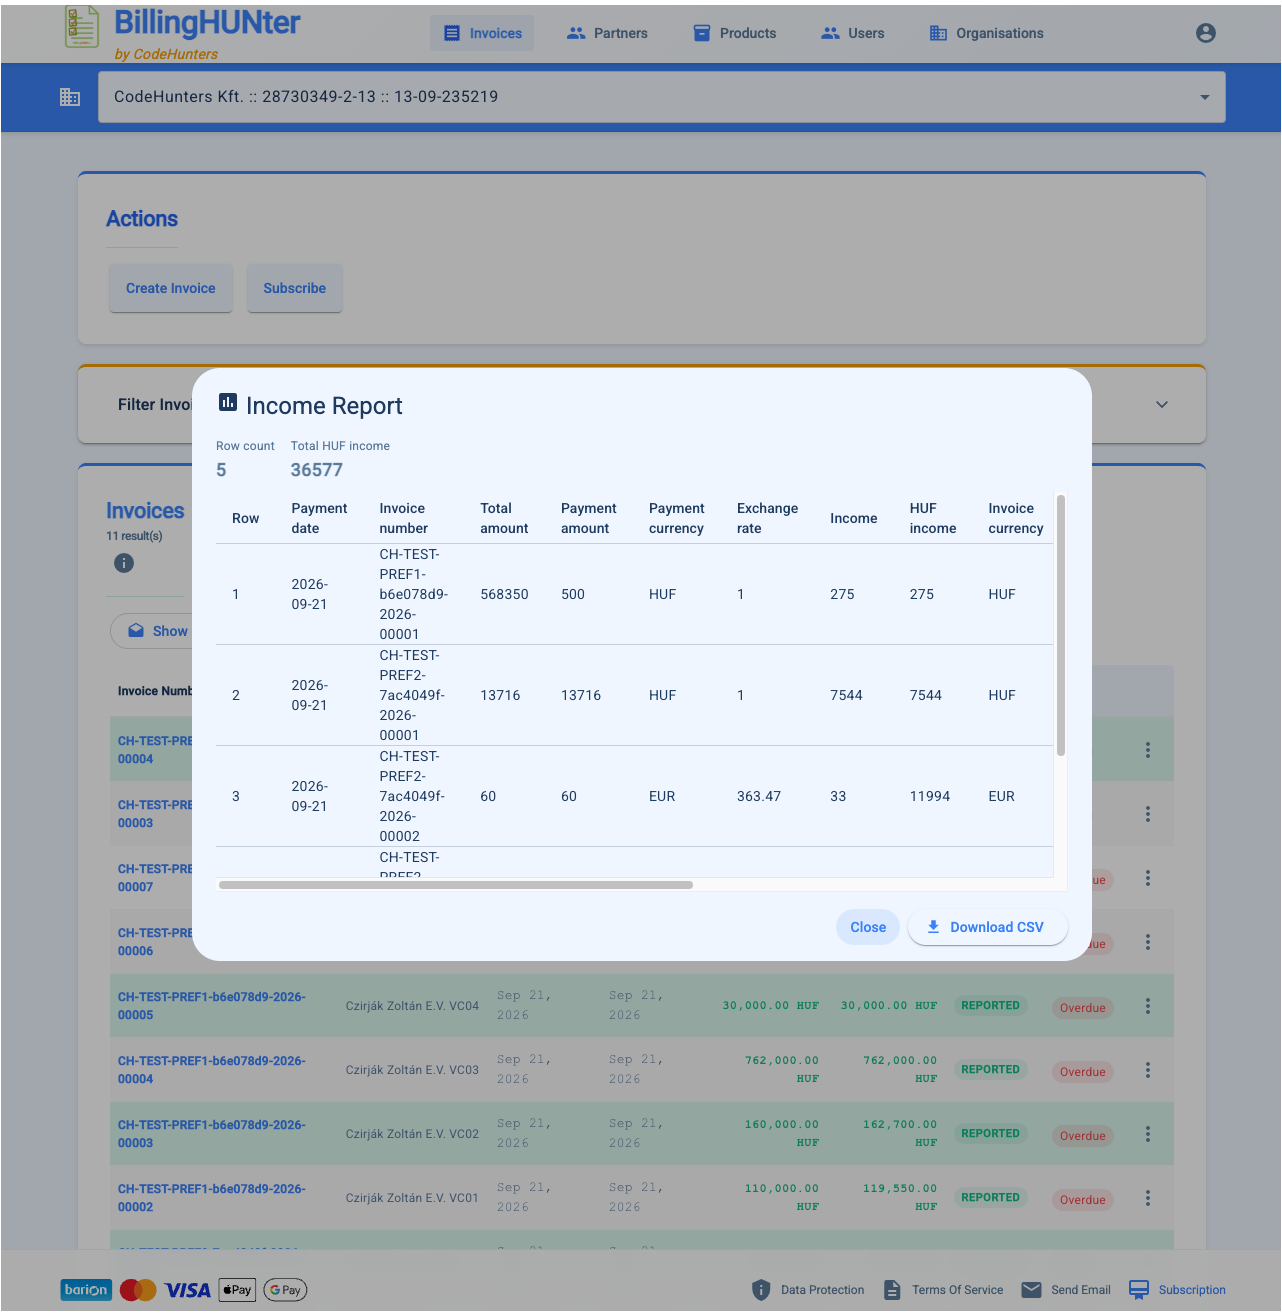
Task: Open Data Protection link
Action: [822, 1290]
